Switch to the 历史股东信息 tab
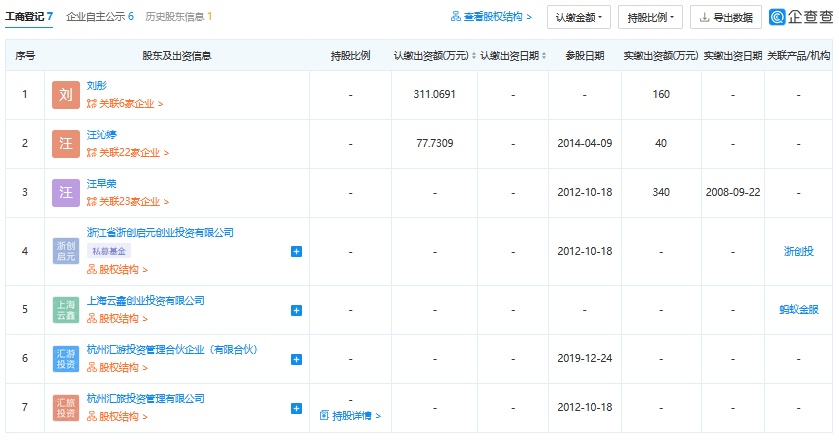This screenshot has height=440, width=839. (x=179, y=17)
